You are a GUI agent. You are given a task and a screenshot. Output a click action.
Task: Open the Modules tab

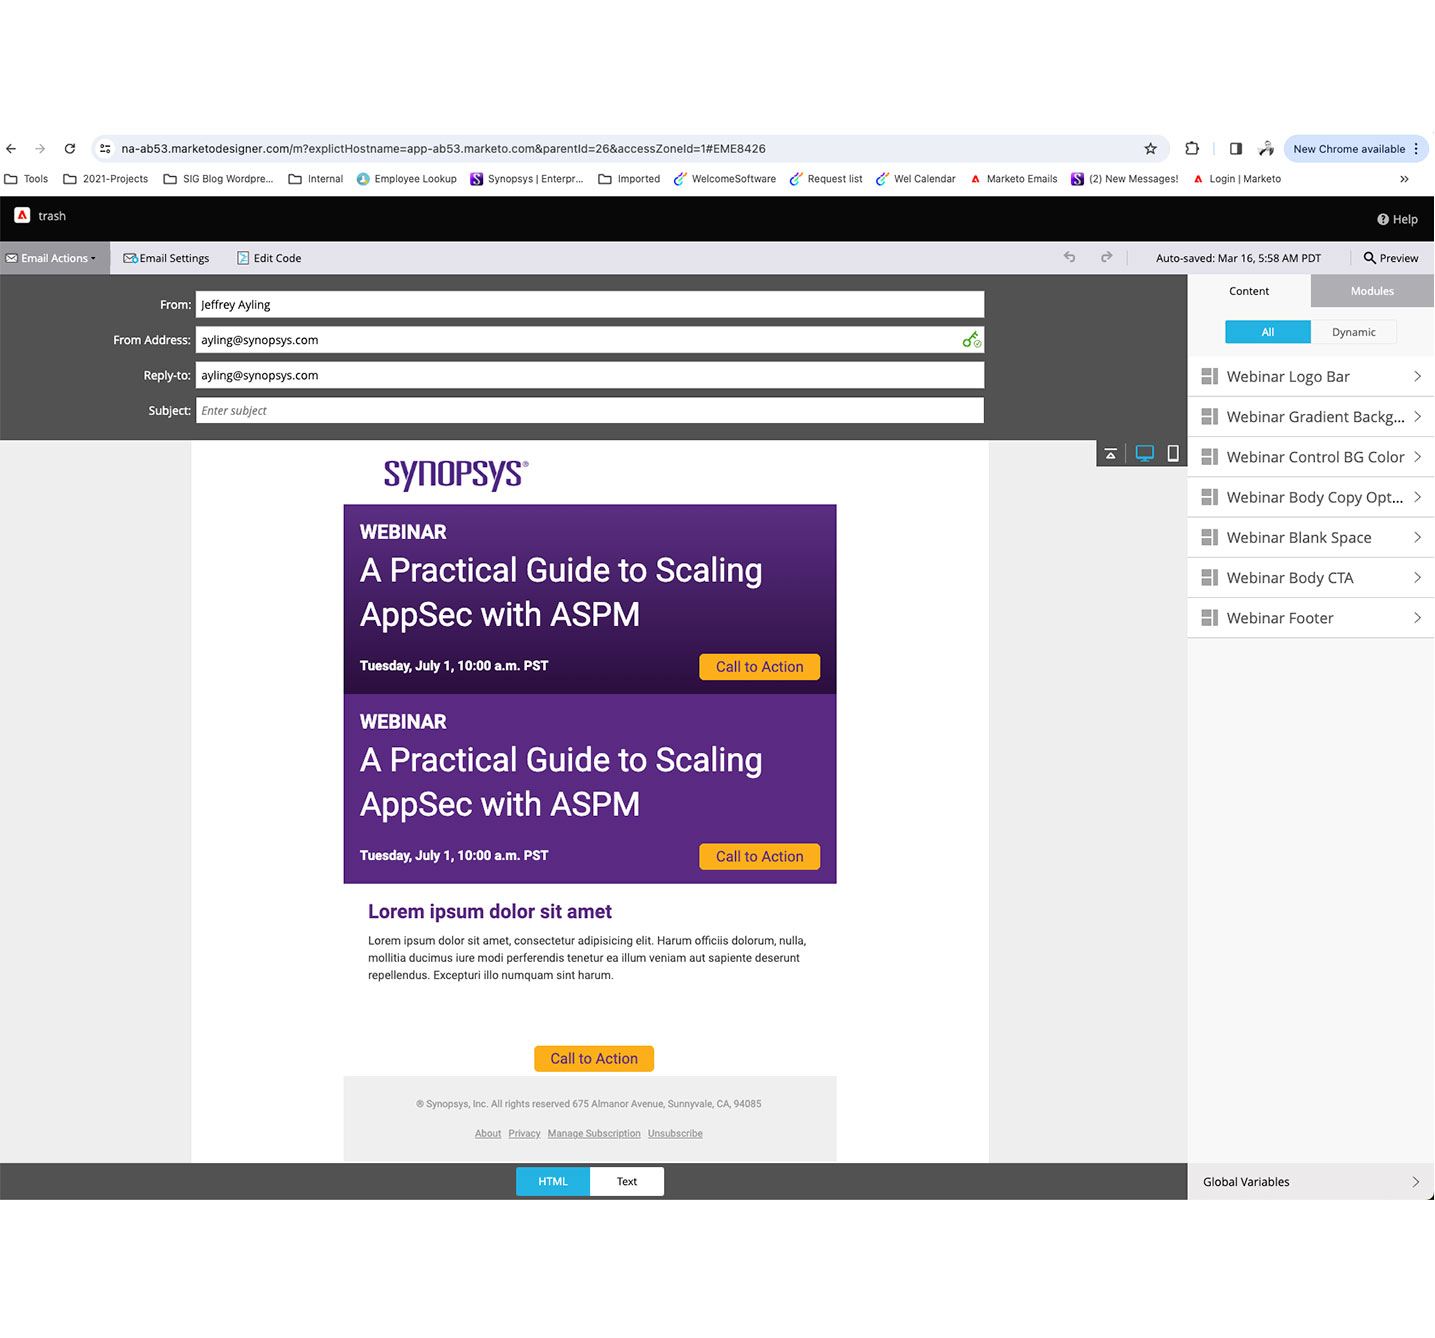[1371, 291]
